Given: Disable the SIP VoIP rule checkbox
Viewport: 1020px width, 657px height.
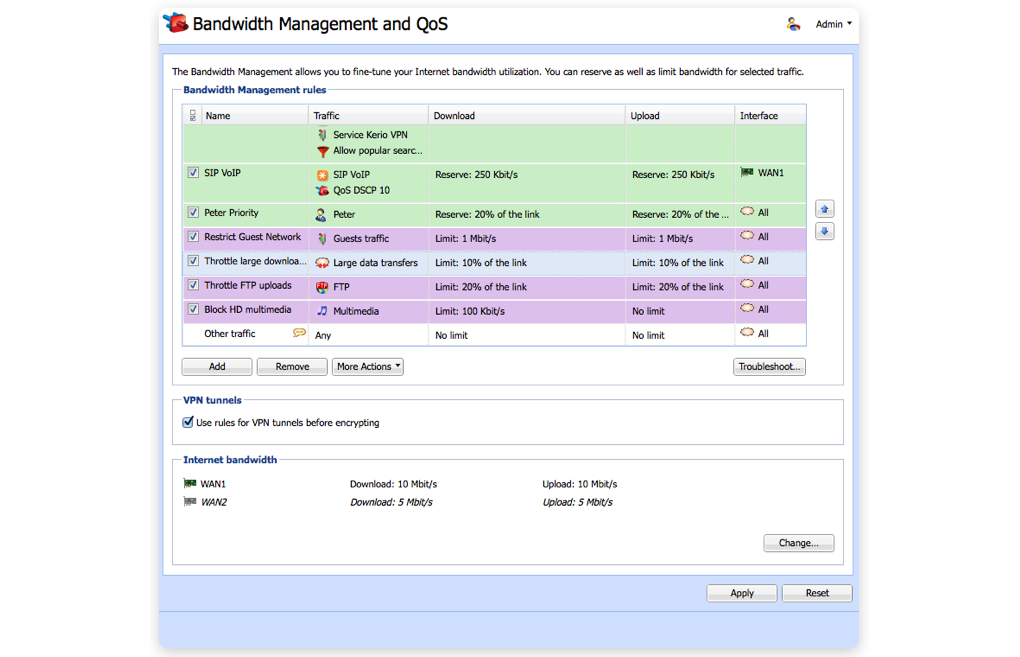Looking at the screenshot, I should click(x=193, y=173).
